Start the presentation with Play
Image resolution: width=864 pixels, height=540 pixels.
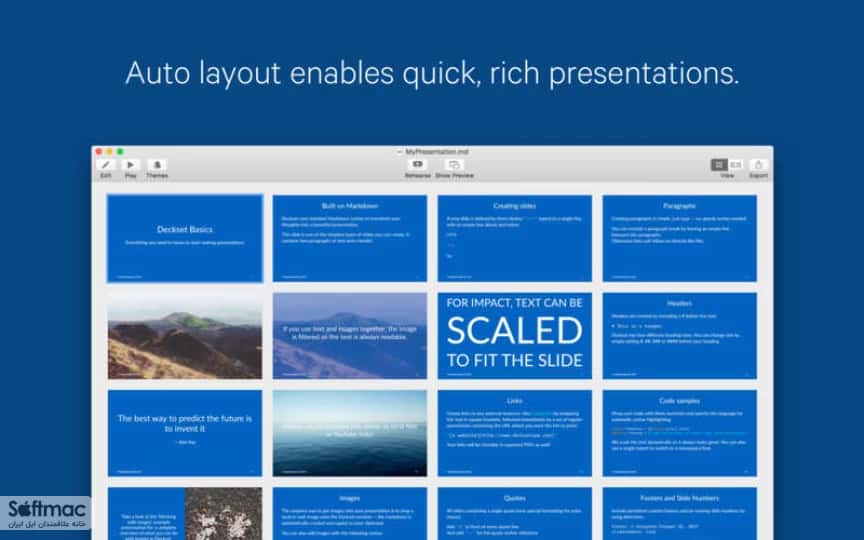click(x=131, y=165)
